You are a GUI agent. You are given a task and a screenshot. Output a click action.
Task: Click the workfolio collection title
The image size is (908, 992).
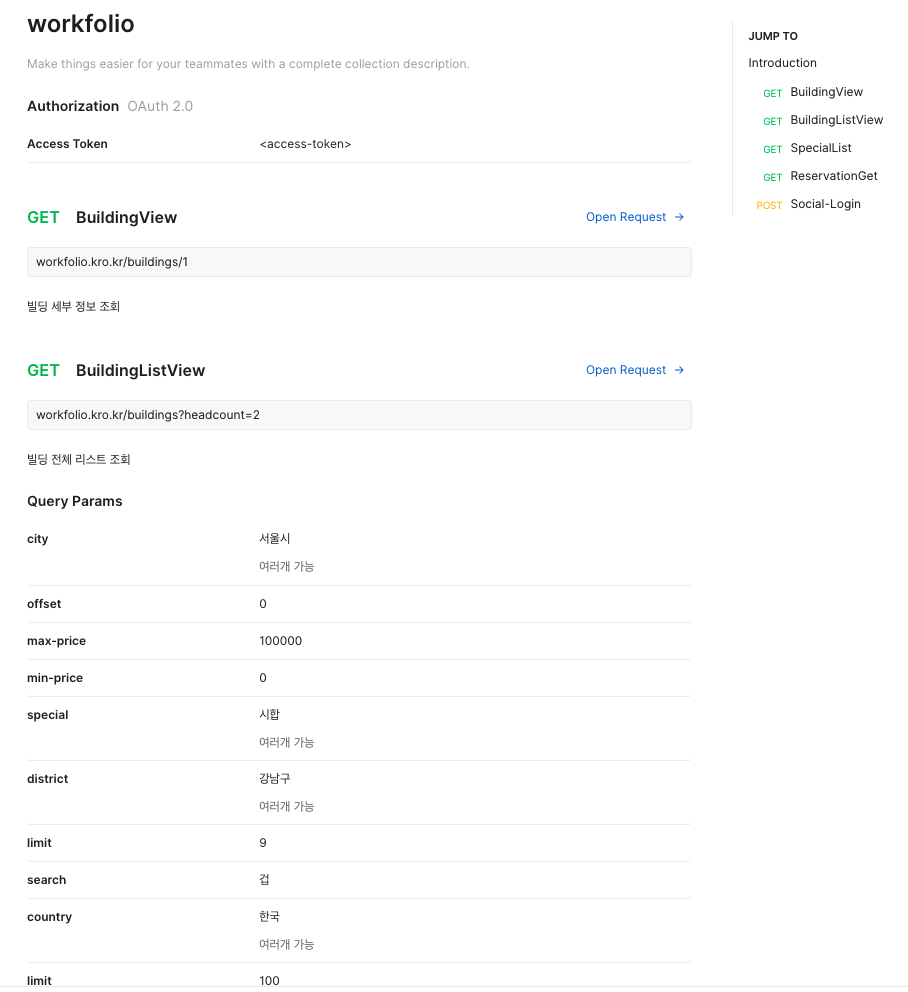(80, 24)
